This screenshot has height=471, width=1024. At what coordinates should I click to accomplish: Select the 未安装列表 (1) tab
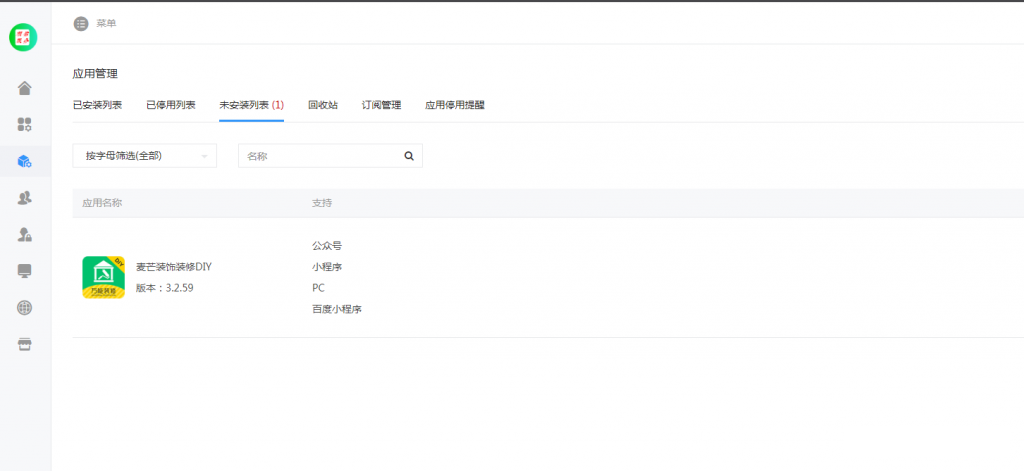coord(251,105)
